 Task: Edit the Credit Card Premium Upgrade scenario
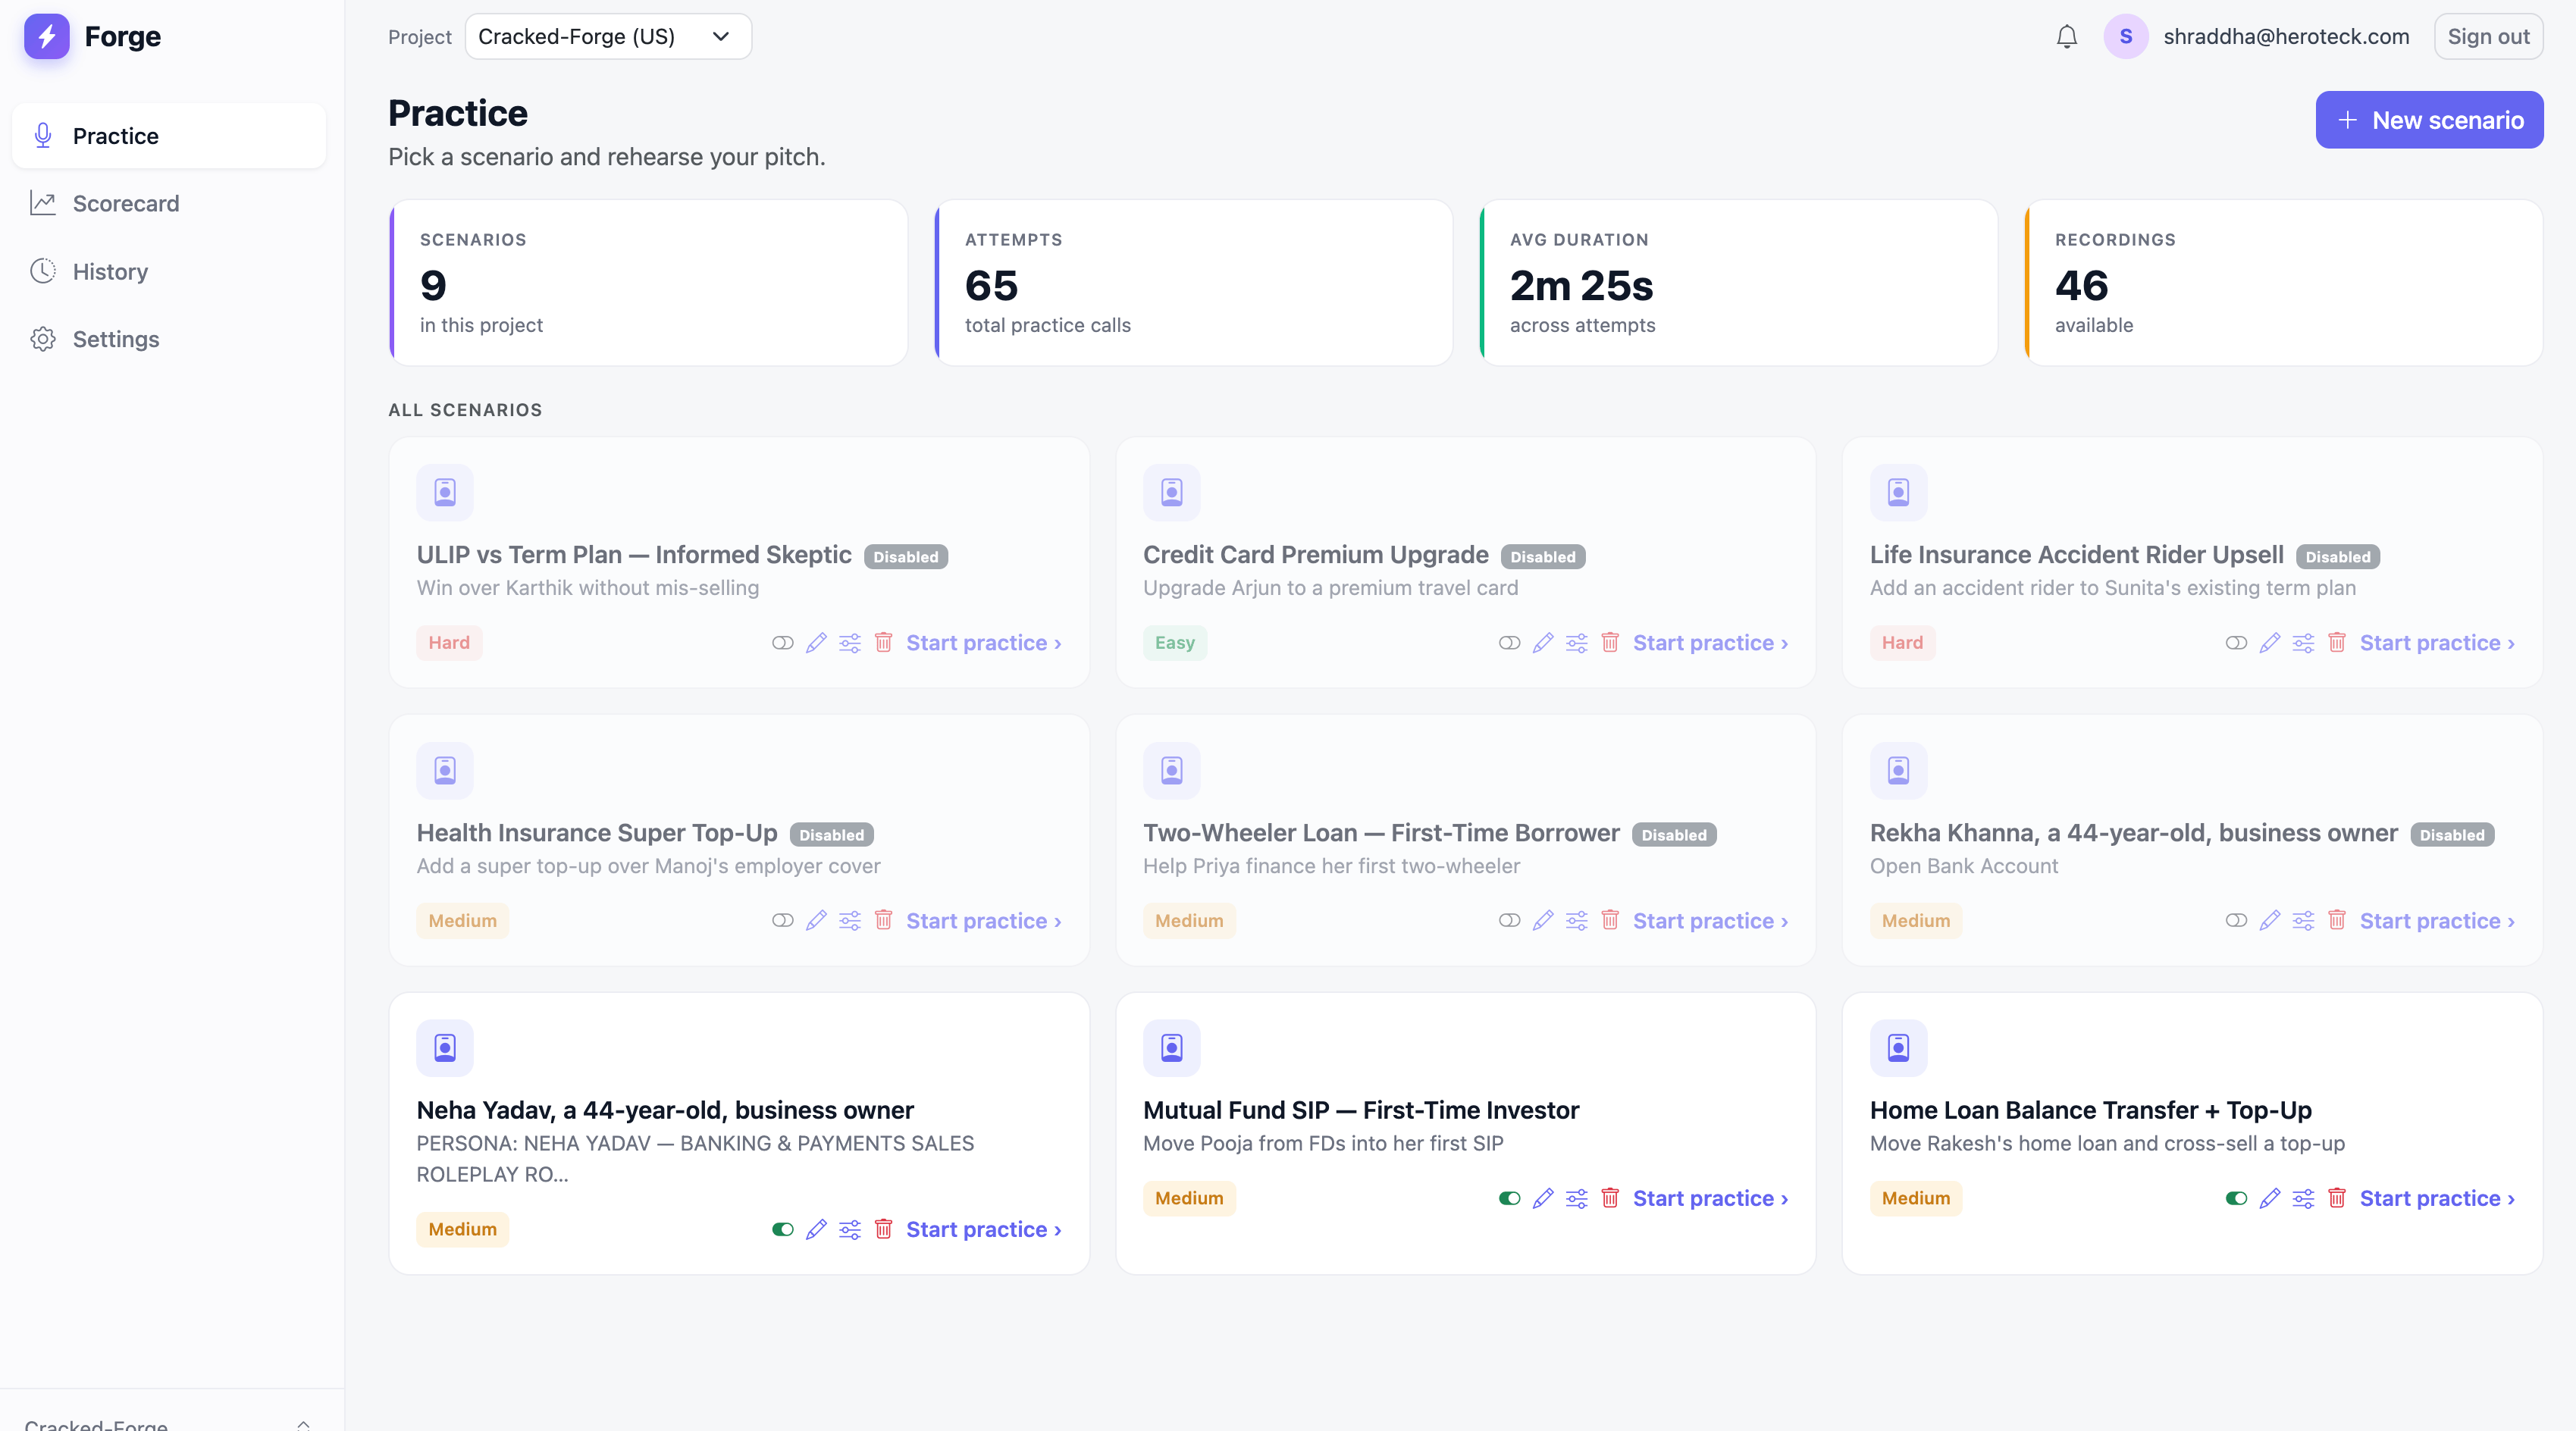click(x=1543, y=643)
